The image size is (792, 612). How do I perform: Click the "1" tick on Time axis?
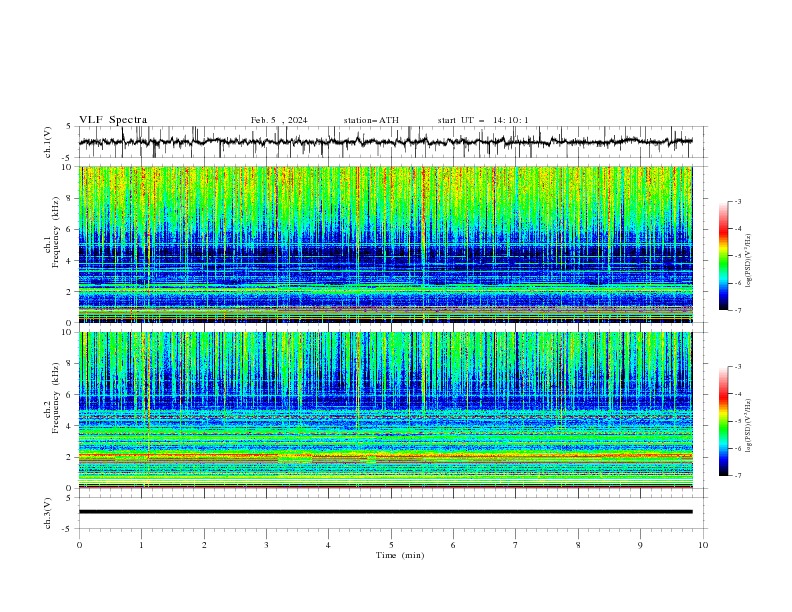click(142, 545)
